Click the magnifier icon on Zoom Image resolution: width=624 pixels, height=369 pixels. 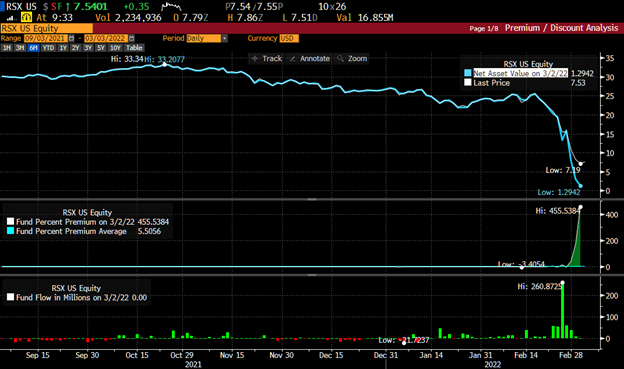tap(340, 59)
